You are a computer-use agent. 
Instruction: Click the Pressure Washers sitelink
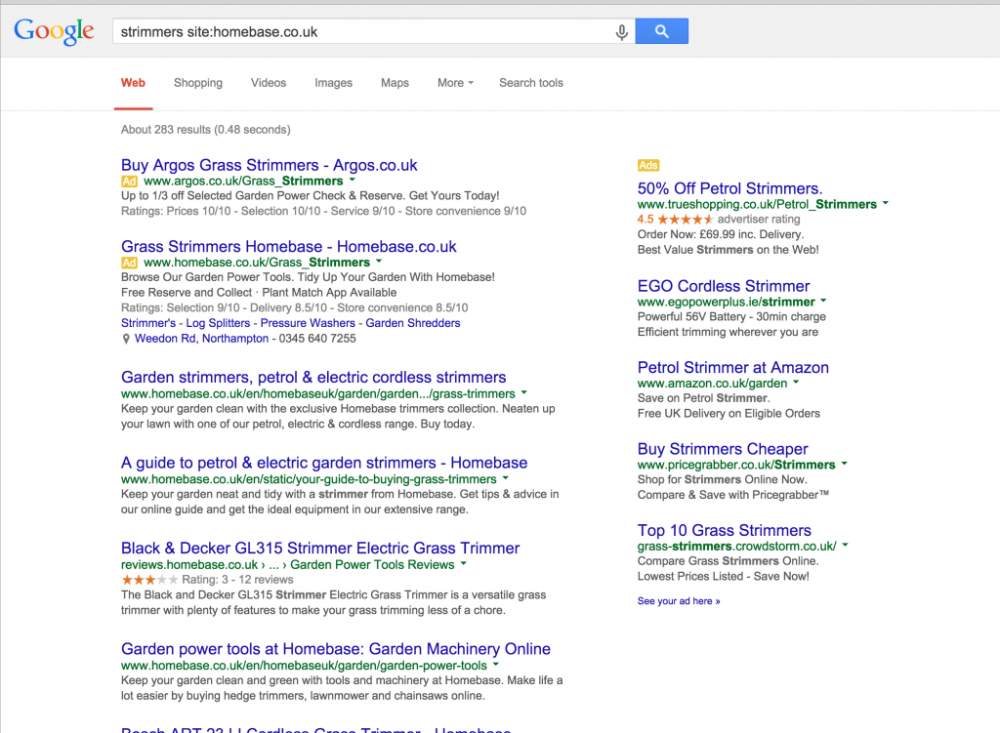tap(307, 323)
